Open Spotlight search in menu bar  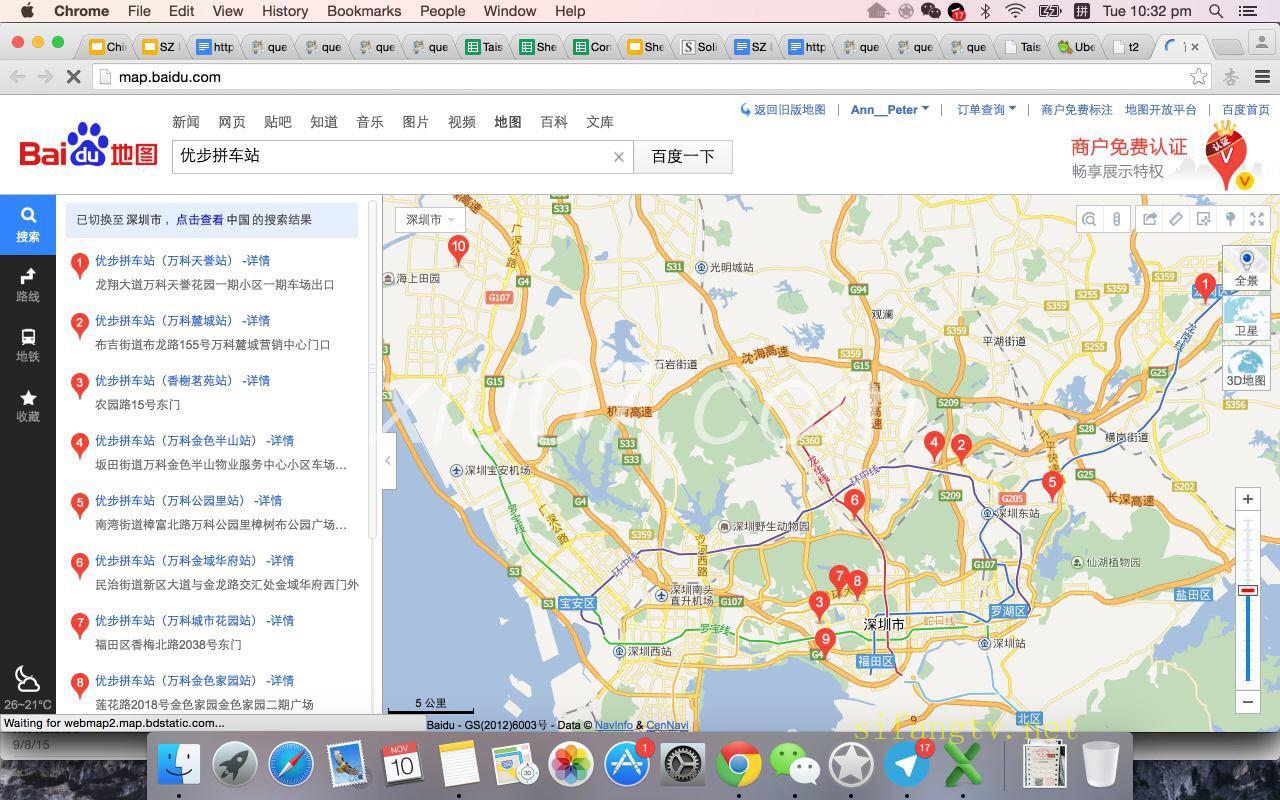[x=1216, y=11]
